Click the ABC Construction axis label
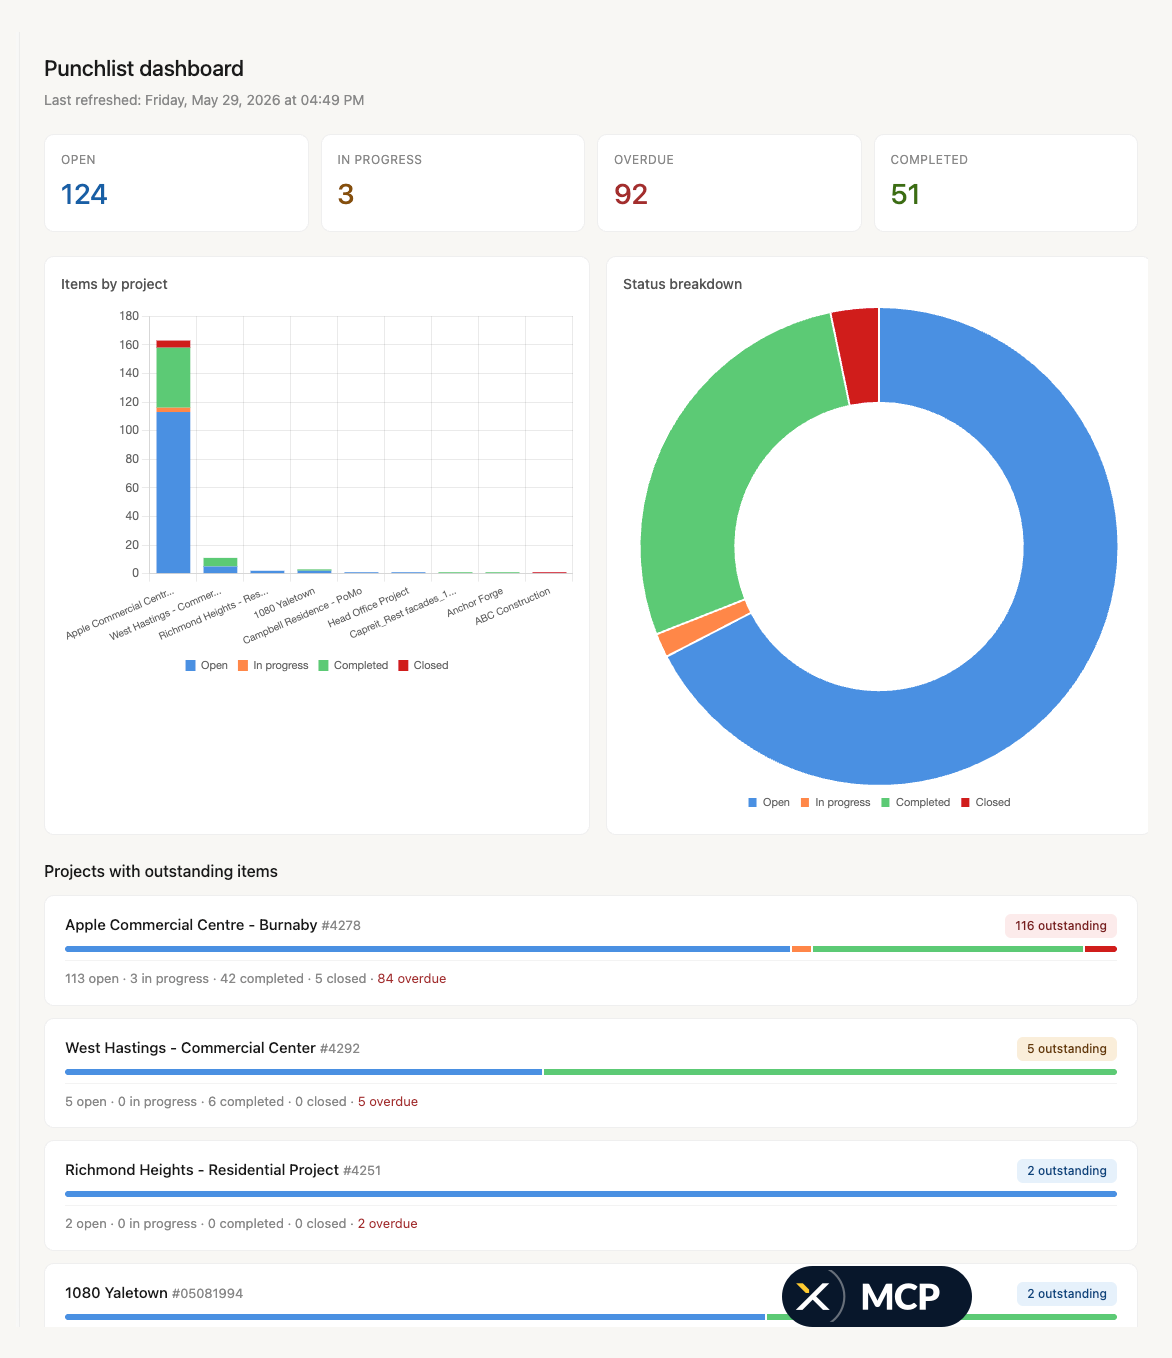Screen dimensions: 1172x1358 coord(513,606)
